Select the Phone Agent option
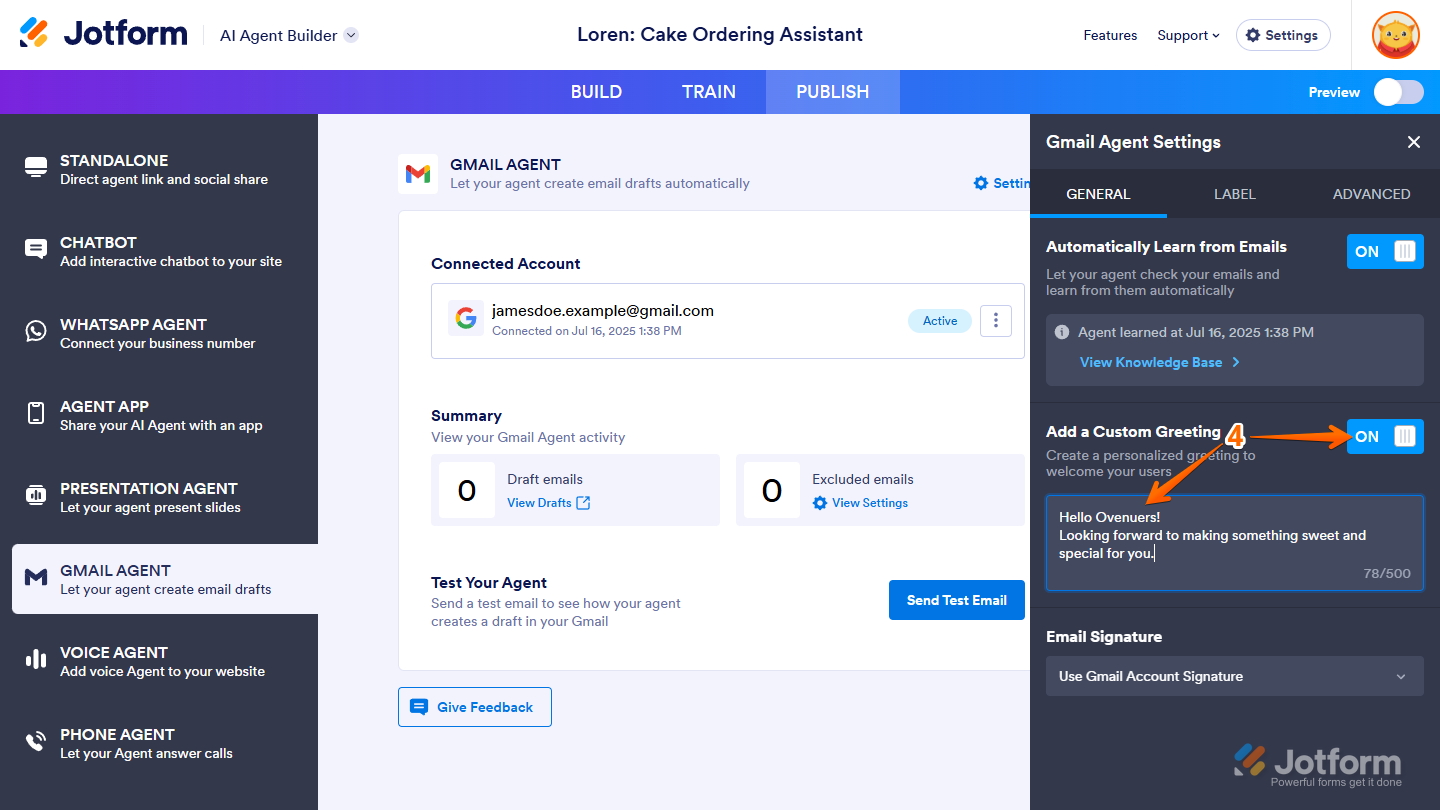The width and height of the screenshot is (1440, 810). 159,743
